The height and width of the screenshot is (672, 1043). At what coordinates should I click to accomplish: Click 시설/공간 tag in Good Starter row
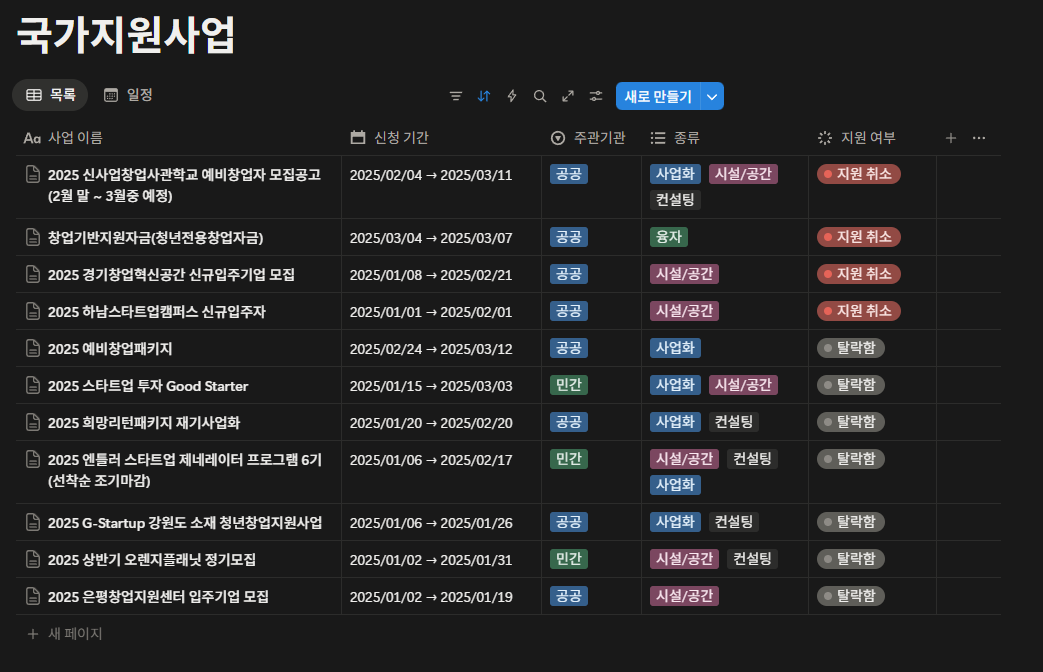tap(743, 385)
